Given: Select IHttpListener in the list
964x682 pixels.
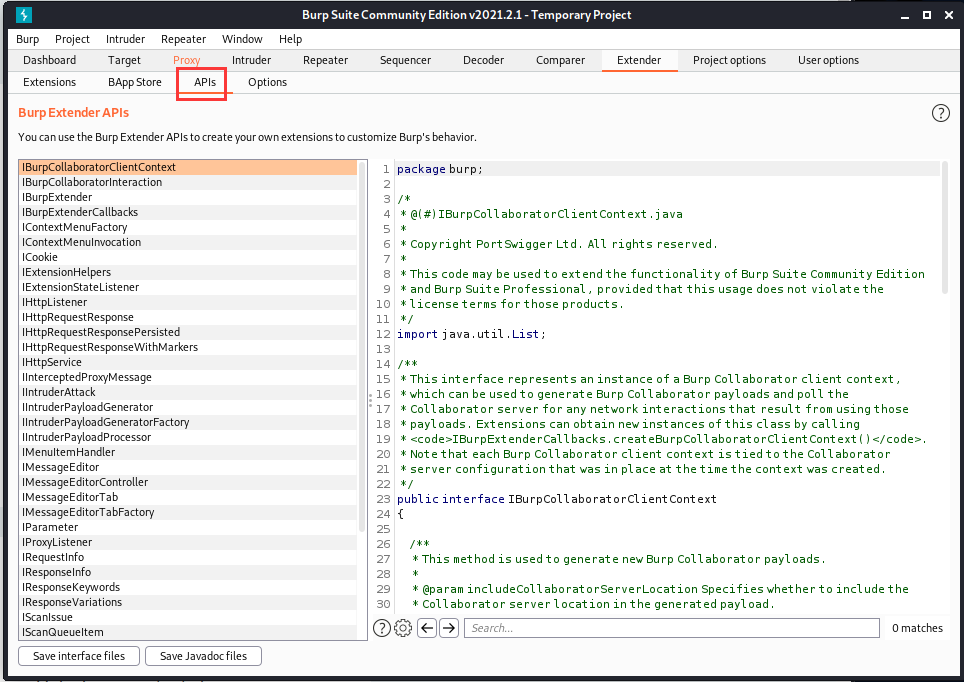Looking at the screenshot, I should point(188,303).
